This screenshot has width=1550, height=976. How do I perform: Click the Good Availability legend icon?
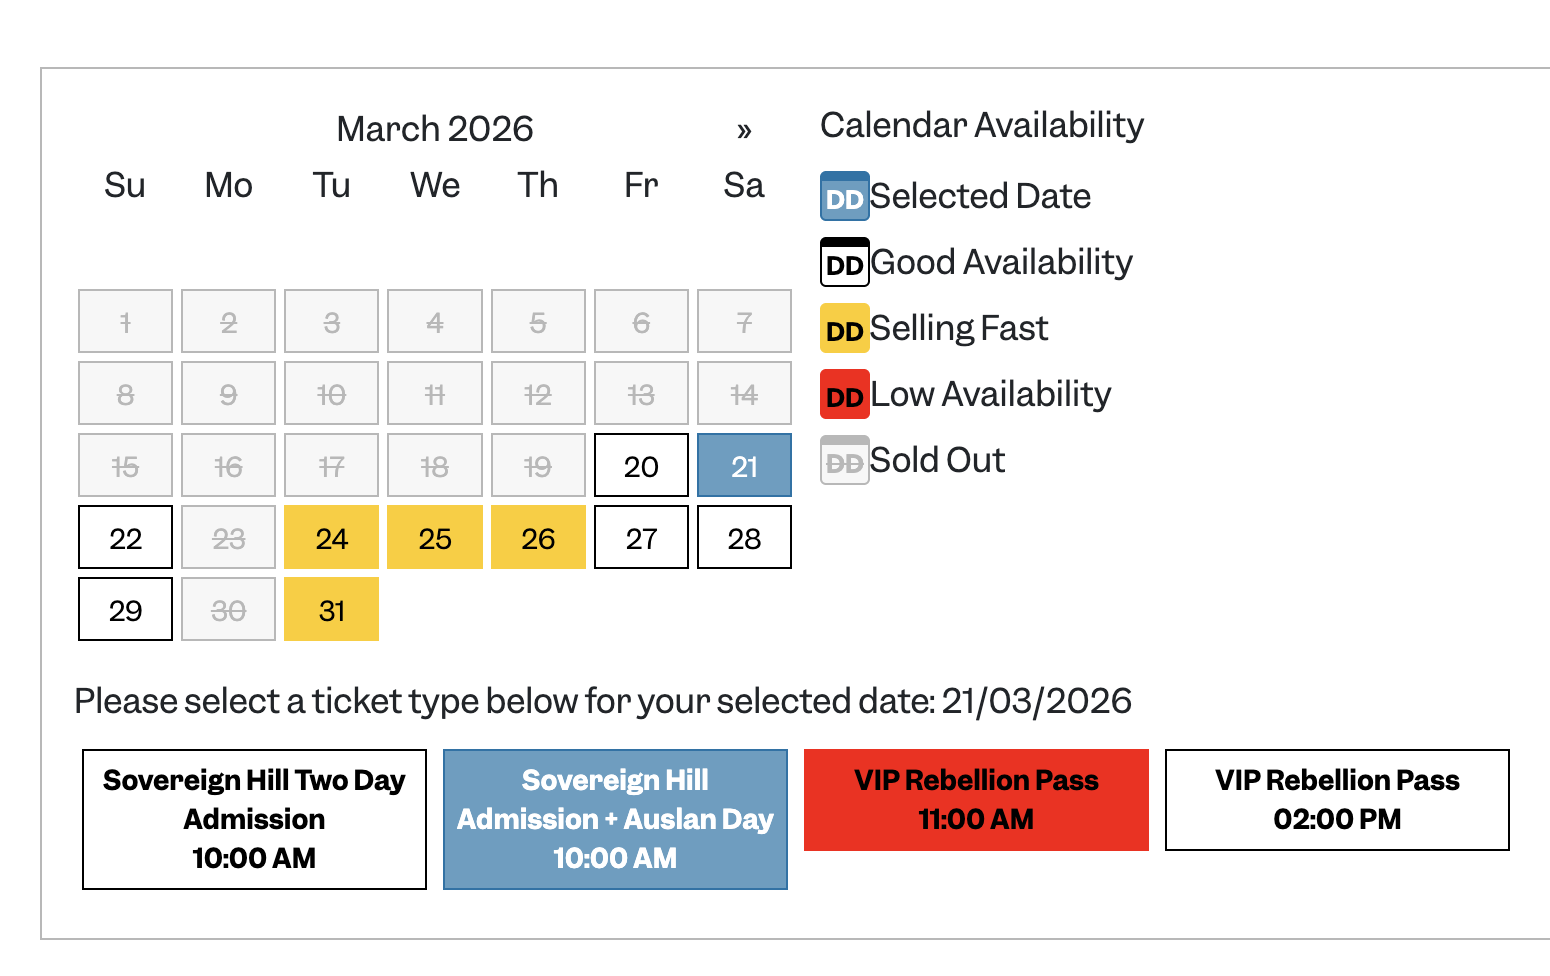(845, 263)
